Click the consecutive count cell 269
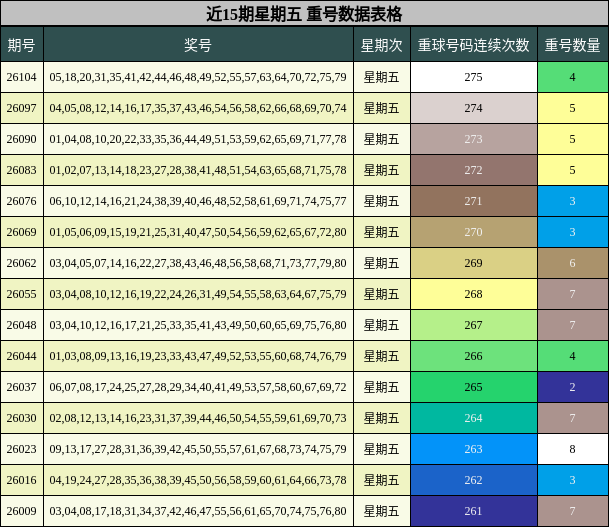Screen dimensions: 609x527 [474, 263]
